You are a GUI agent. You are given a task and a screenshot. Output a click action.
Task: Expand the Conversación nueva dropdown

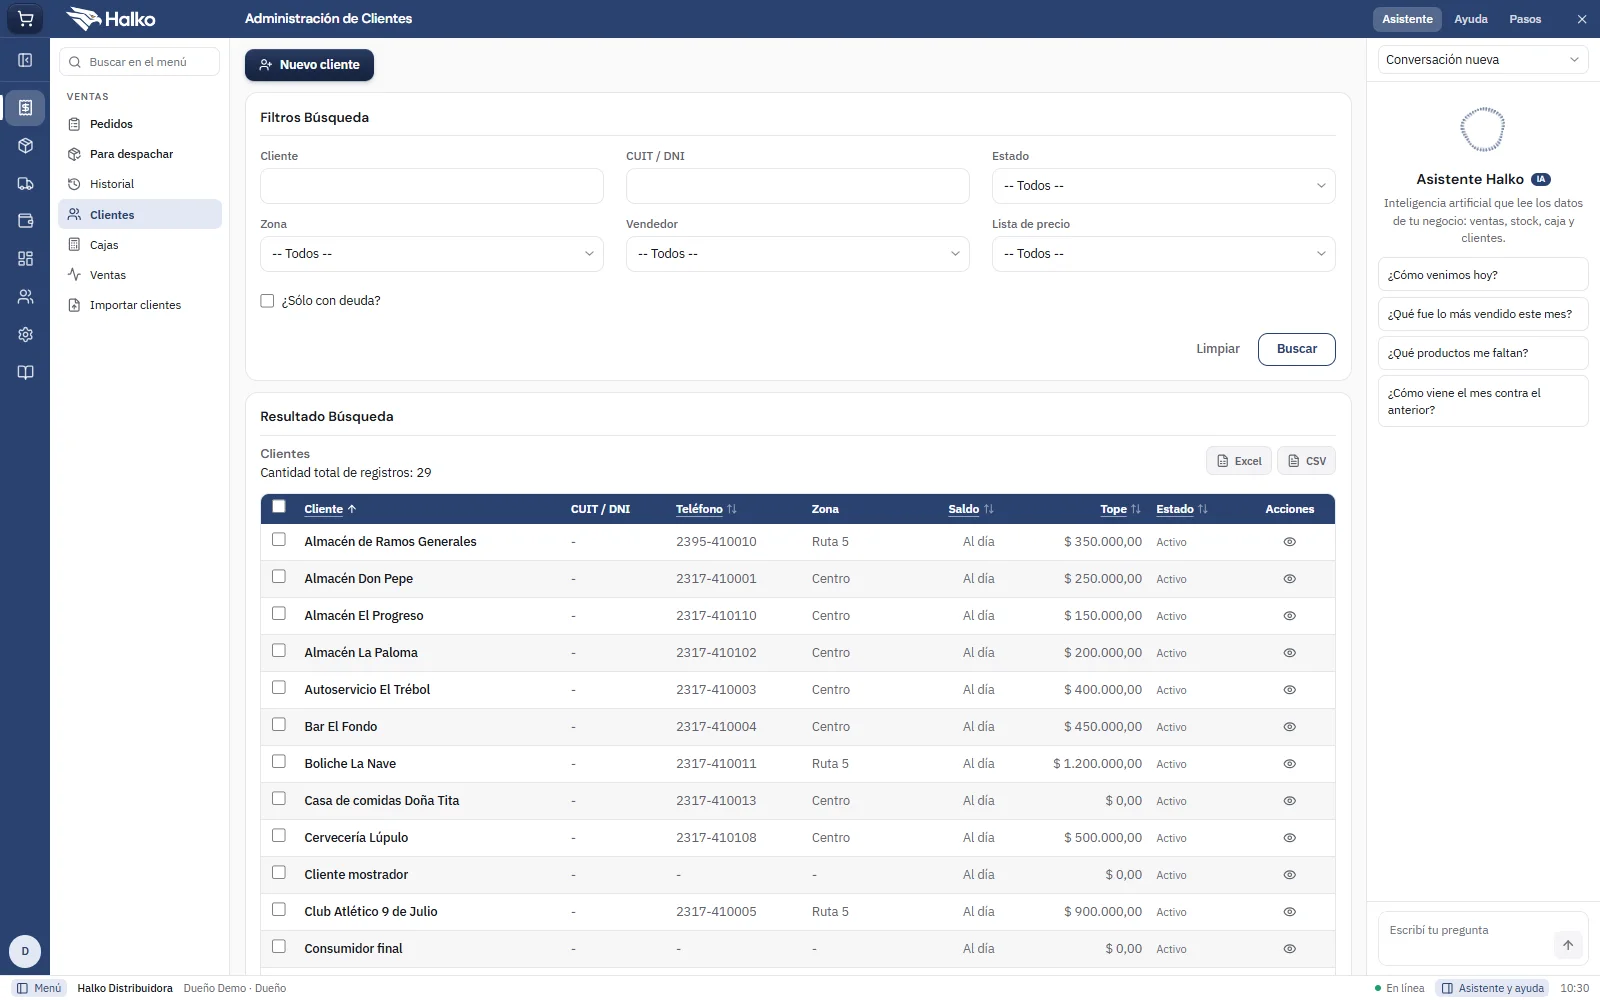(1482, 60)
